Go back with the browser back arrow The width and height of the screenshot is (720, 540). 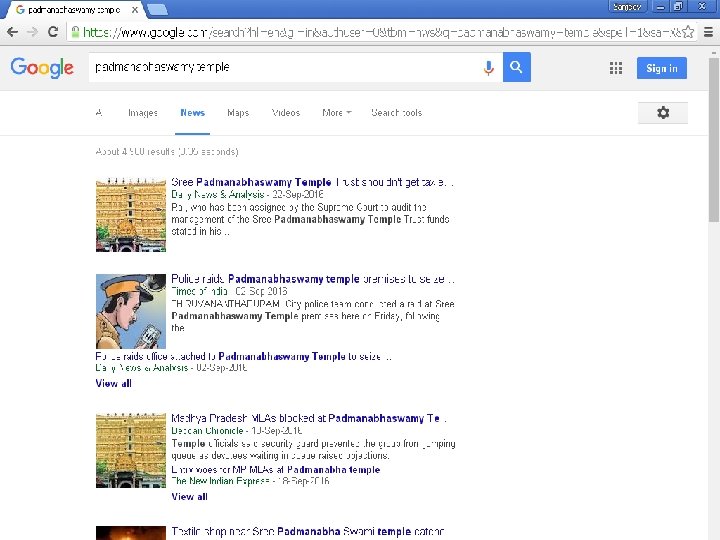click(x=12, y=32)
